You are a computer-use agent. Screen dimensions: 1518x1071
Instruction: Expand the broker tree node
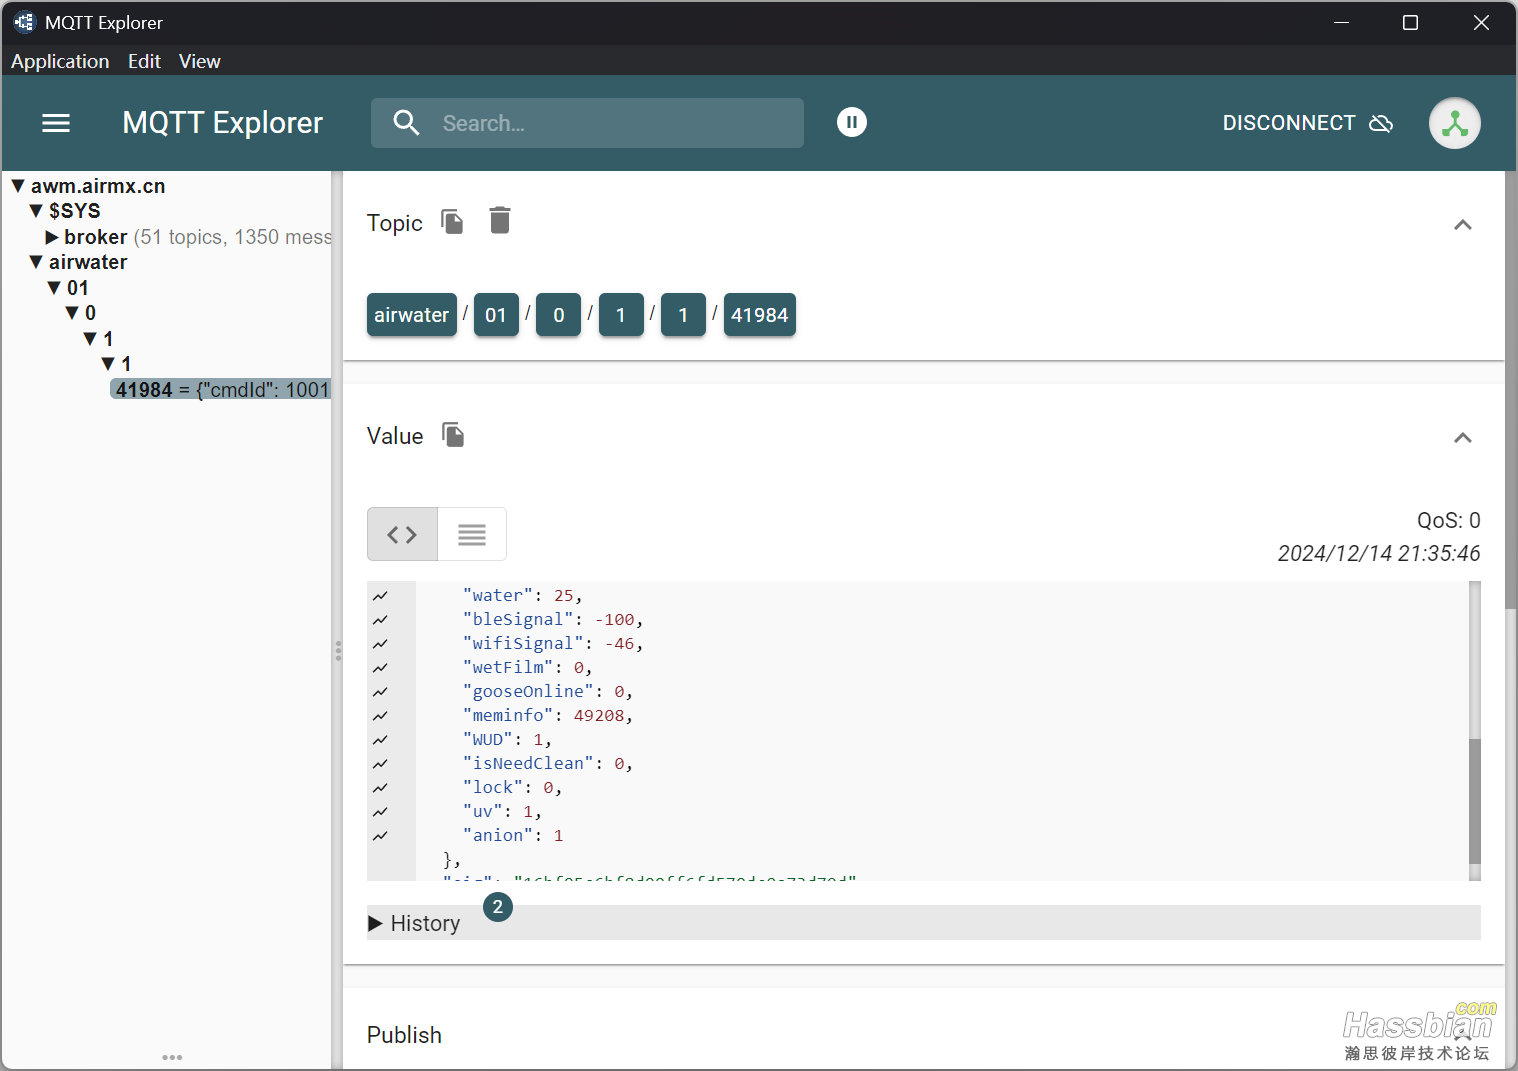[52, 237]
